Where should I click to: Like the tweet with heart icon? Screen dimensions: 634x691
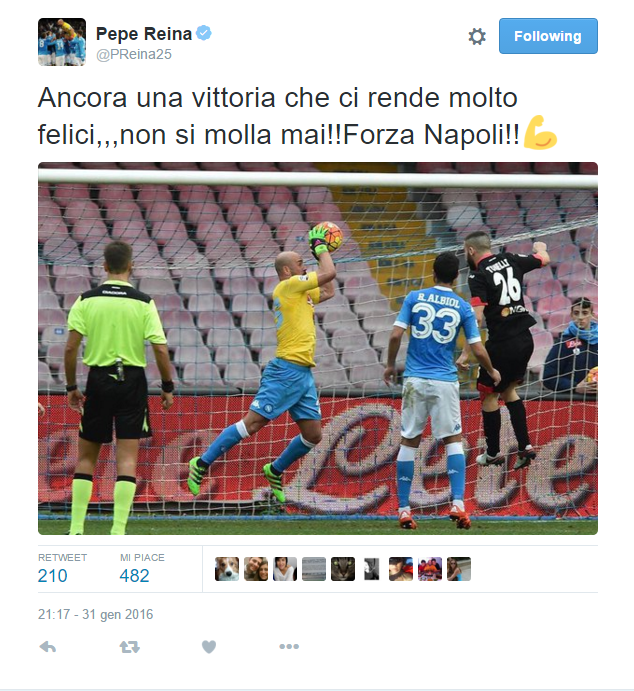pos(209,647)
